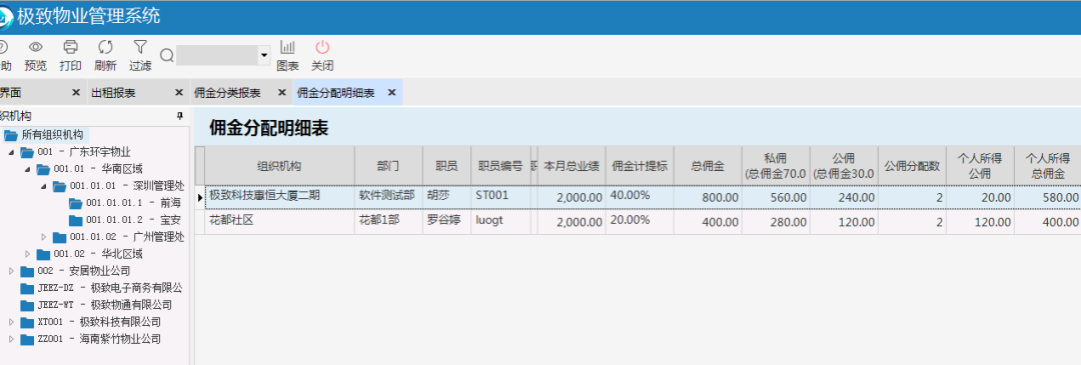Click the 部门 column header
Screen dimensions: 1081x365
pyautogui.click(x=388, y=166)
